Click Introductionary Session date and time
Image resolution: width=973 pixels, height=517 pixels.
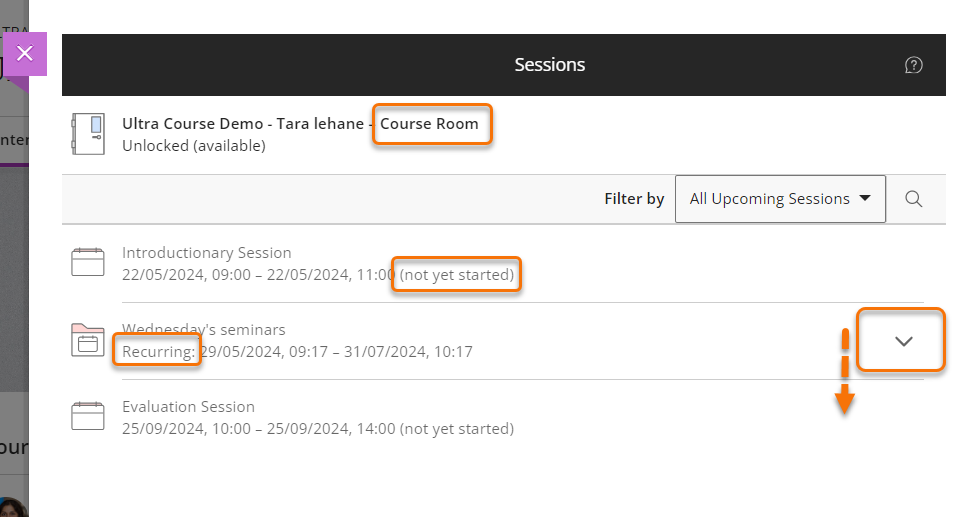coord(258,275)
